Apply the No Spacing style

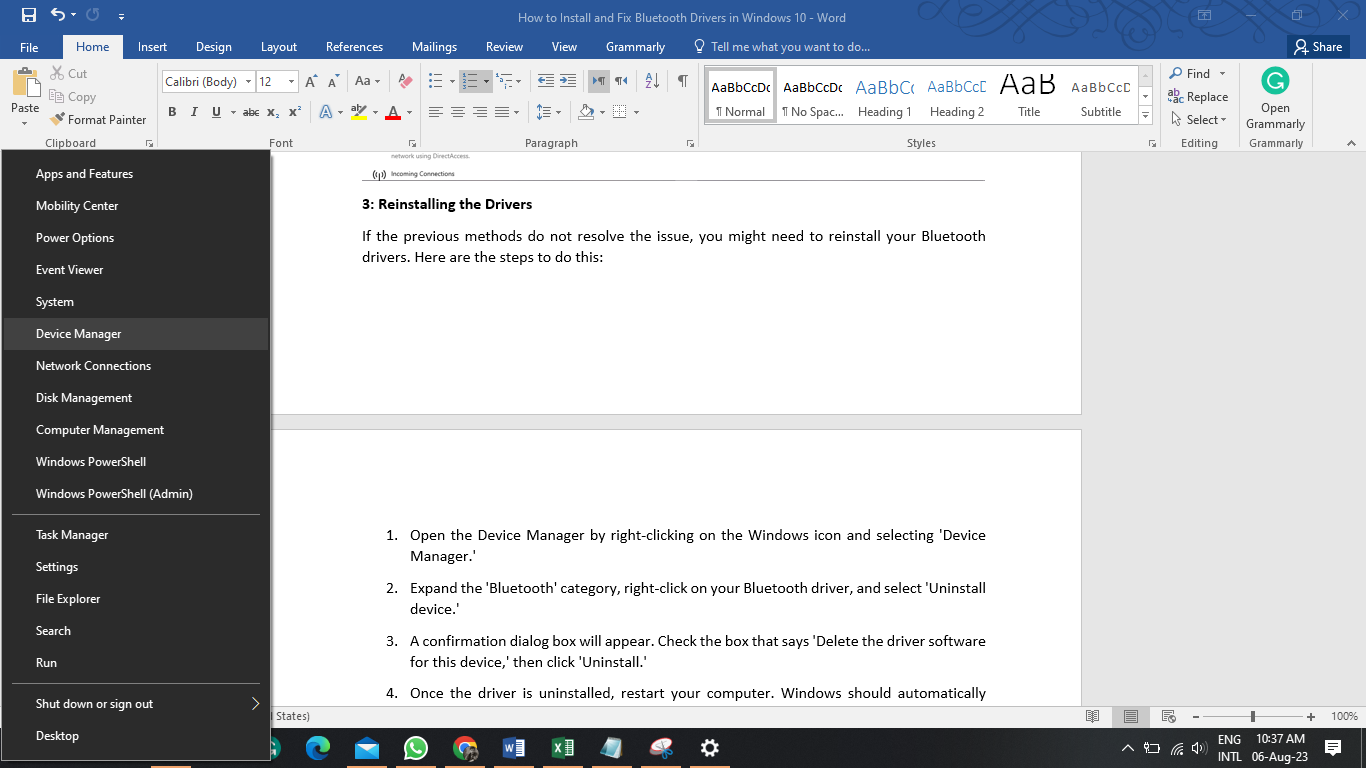[812, 96]
